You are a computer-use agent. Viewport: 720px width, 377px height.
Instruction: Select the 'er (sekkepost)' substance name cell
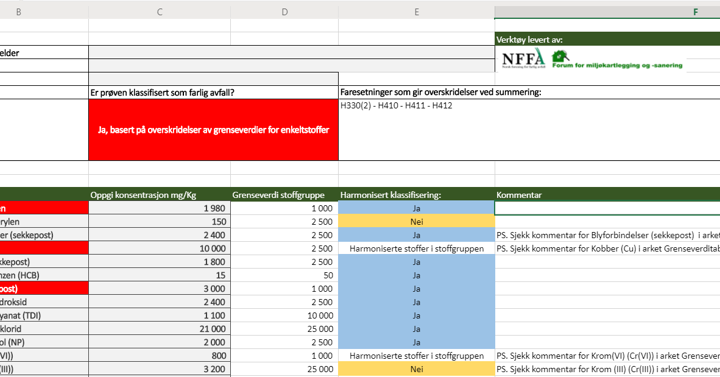pos(44,235)
